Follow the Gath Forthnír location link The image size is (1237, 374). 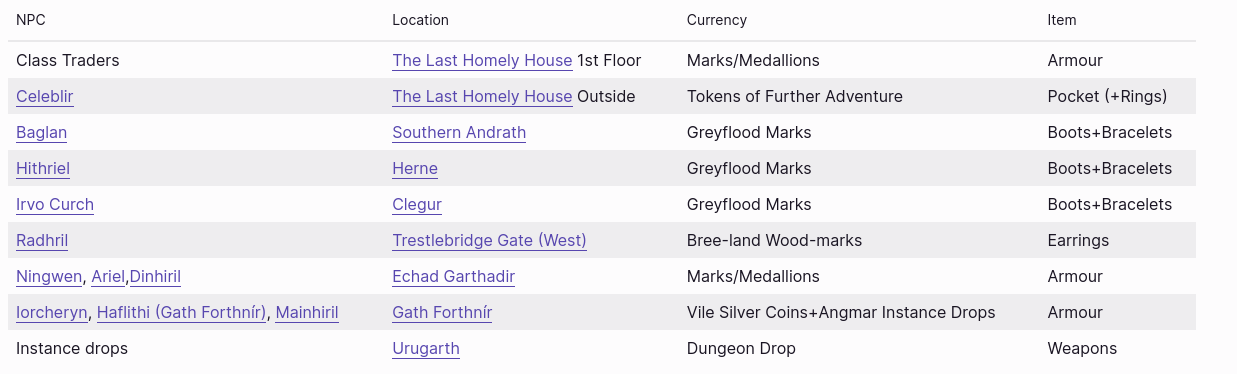[442, 313]
